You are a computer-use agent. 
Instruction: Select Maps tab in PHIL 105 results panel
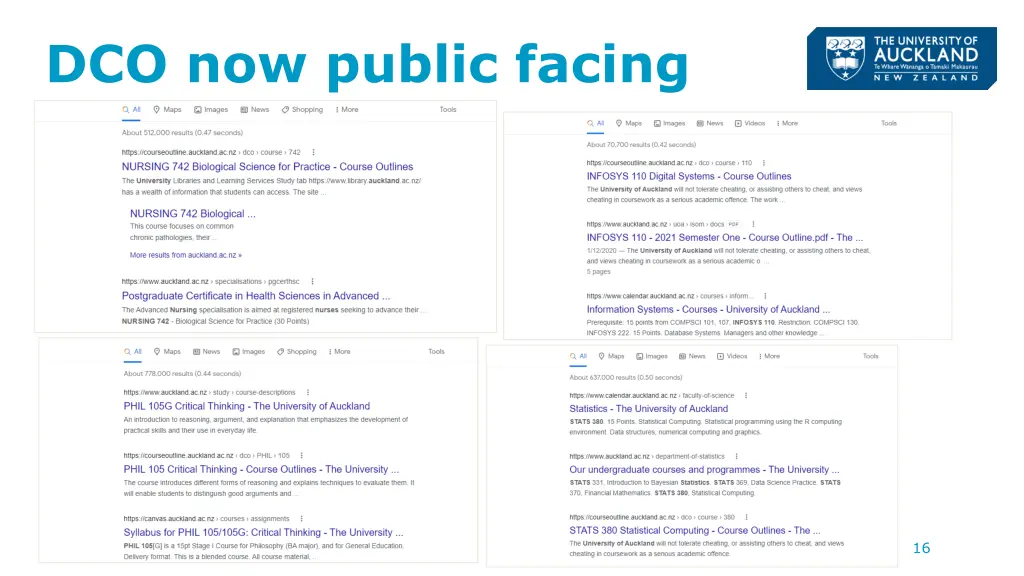(167, 351)
